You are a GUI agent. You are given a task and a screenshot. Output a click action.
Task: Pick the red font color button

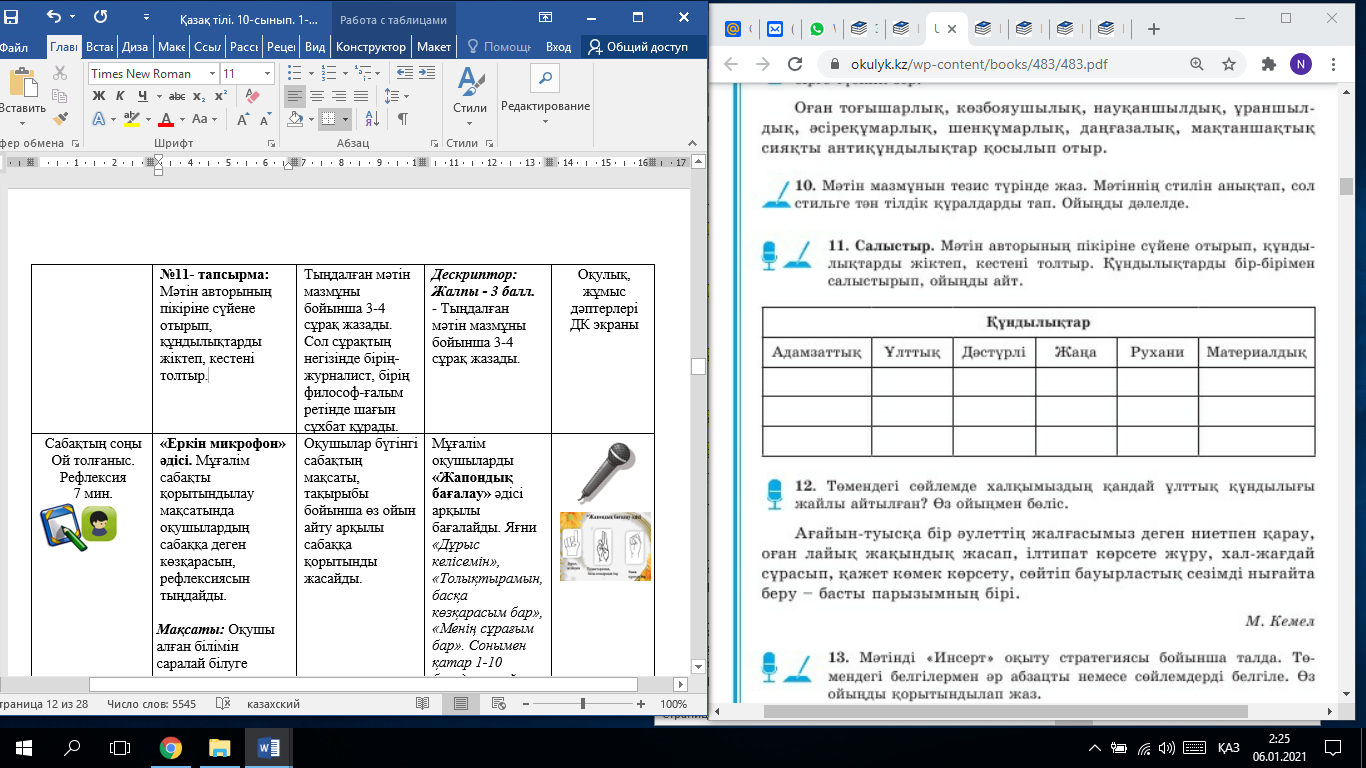pos(166,119)
